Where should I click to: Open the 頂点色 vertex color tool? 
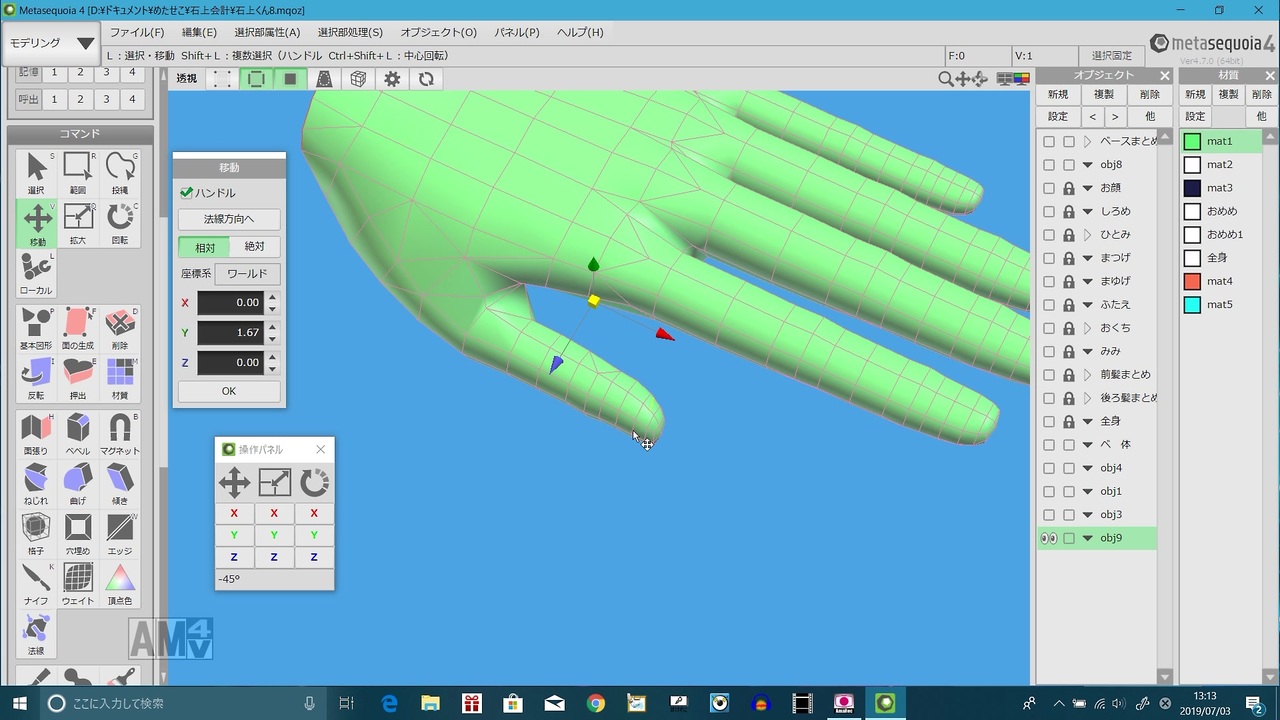120,584
